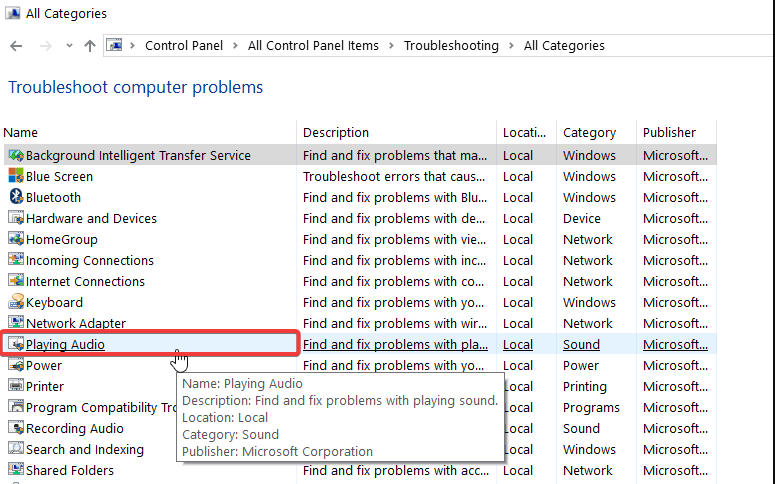Viewport: 775px width, 484px height.
Task: Click the Keyboard troubleshooter icon
Action: (15, 302)
